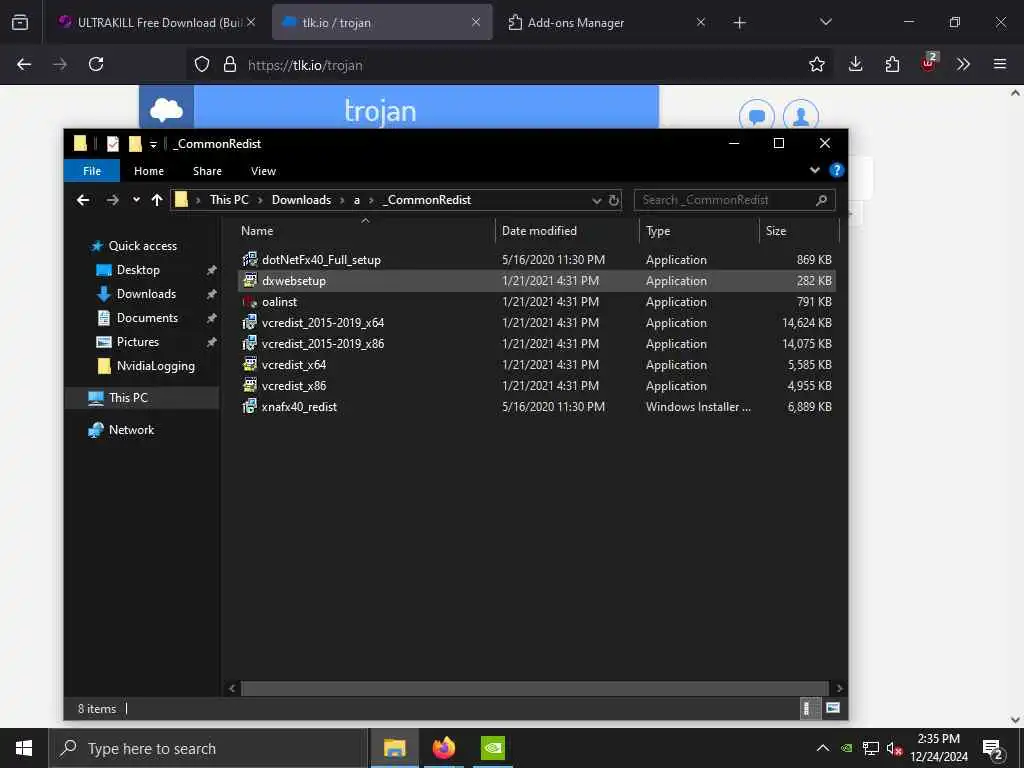Click Downloads in the breadcrumb path
Image resolution: width=1024 pixels, height=768 pixels.
301,200
